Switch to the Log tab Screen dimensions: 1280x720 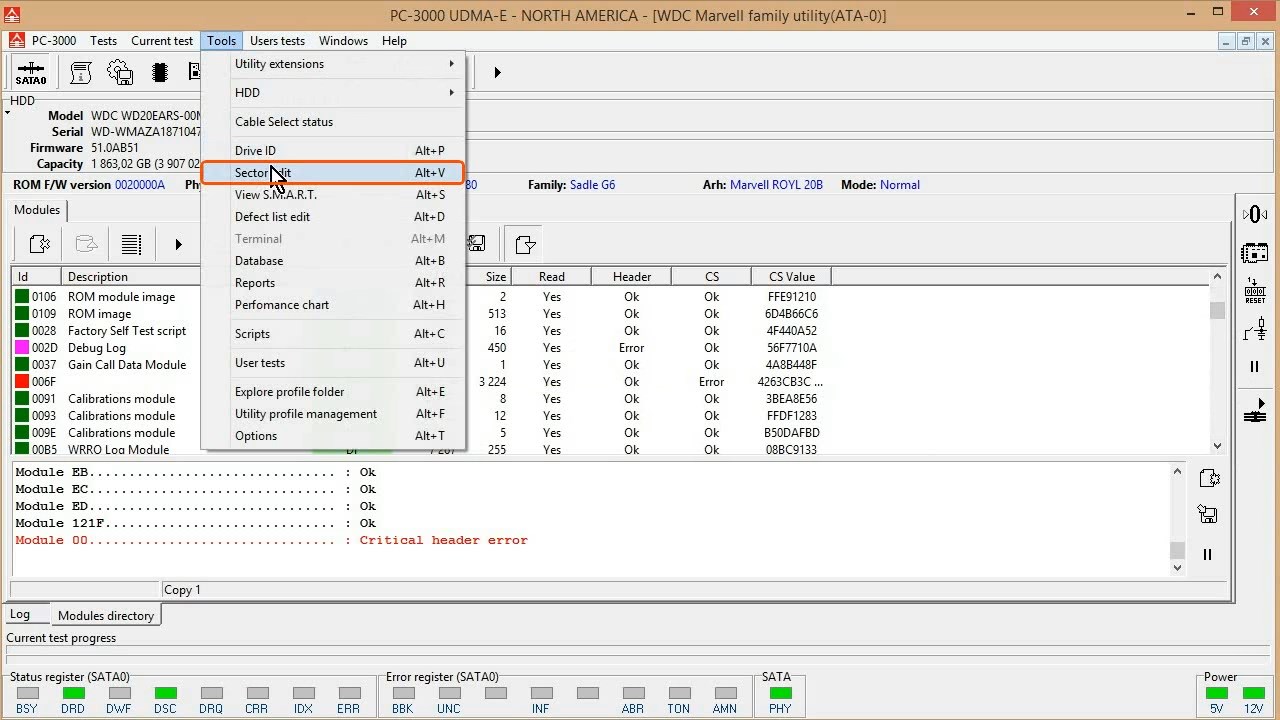(20, 615)
